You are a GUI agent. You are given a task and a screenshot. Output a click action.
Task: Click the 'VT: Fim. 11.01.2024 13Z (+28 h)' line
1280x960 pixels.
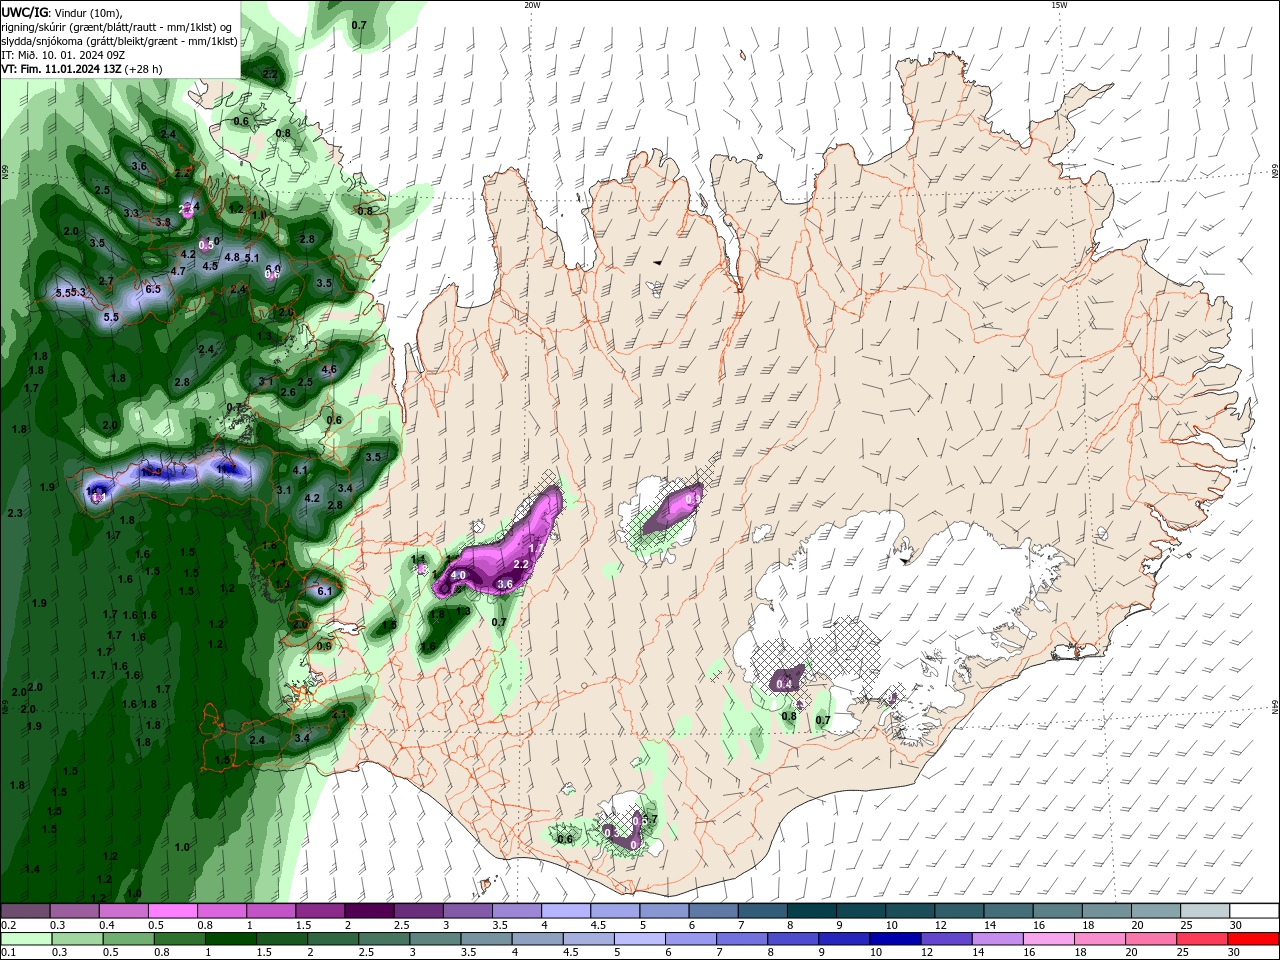click(82, 69)
